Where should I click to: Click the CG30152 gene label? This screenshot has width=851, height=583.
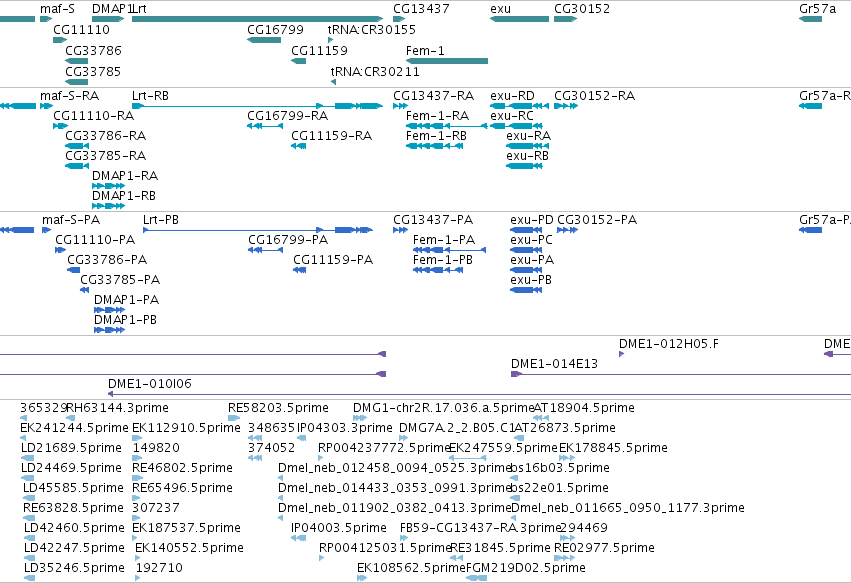click(x=582, y=9)
